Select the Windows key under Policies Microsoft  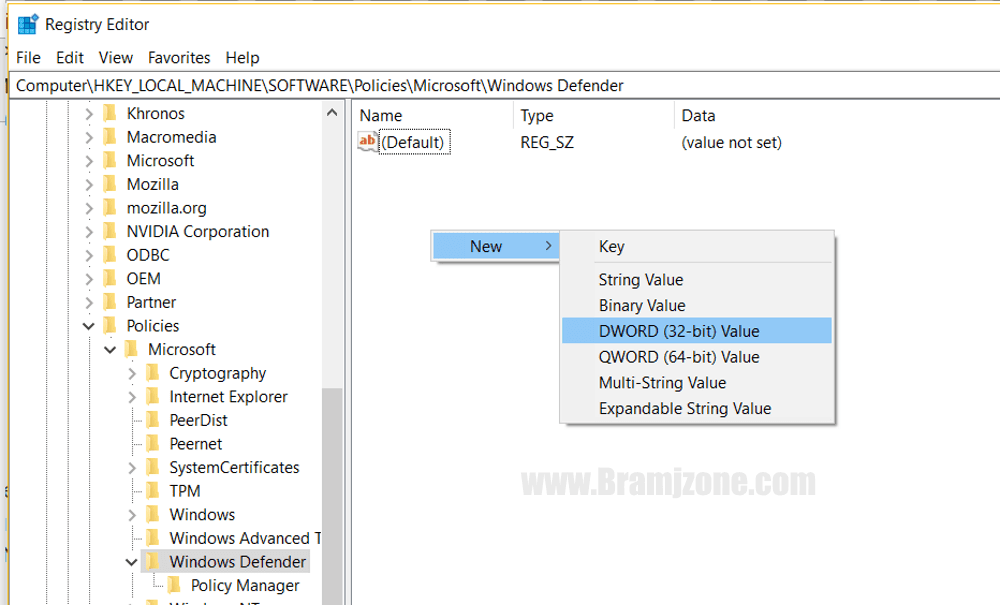[202, 514]
